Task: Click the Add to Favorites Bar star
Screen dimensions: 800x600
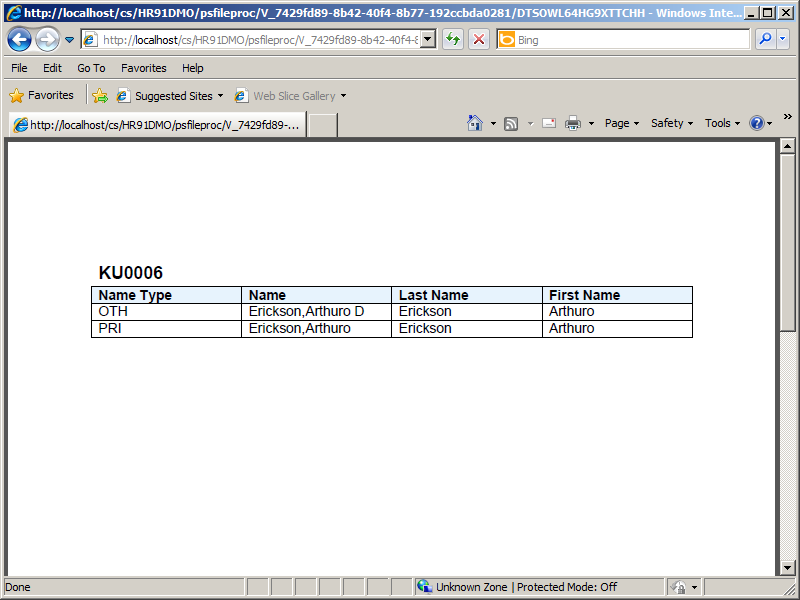Action: pos(99,95)
